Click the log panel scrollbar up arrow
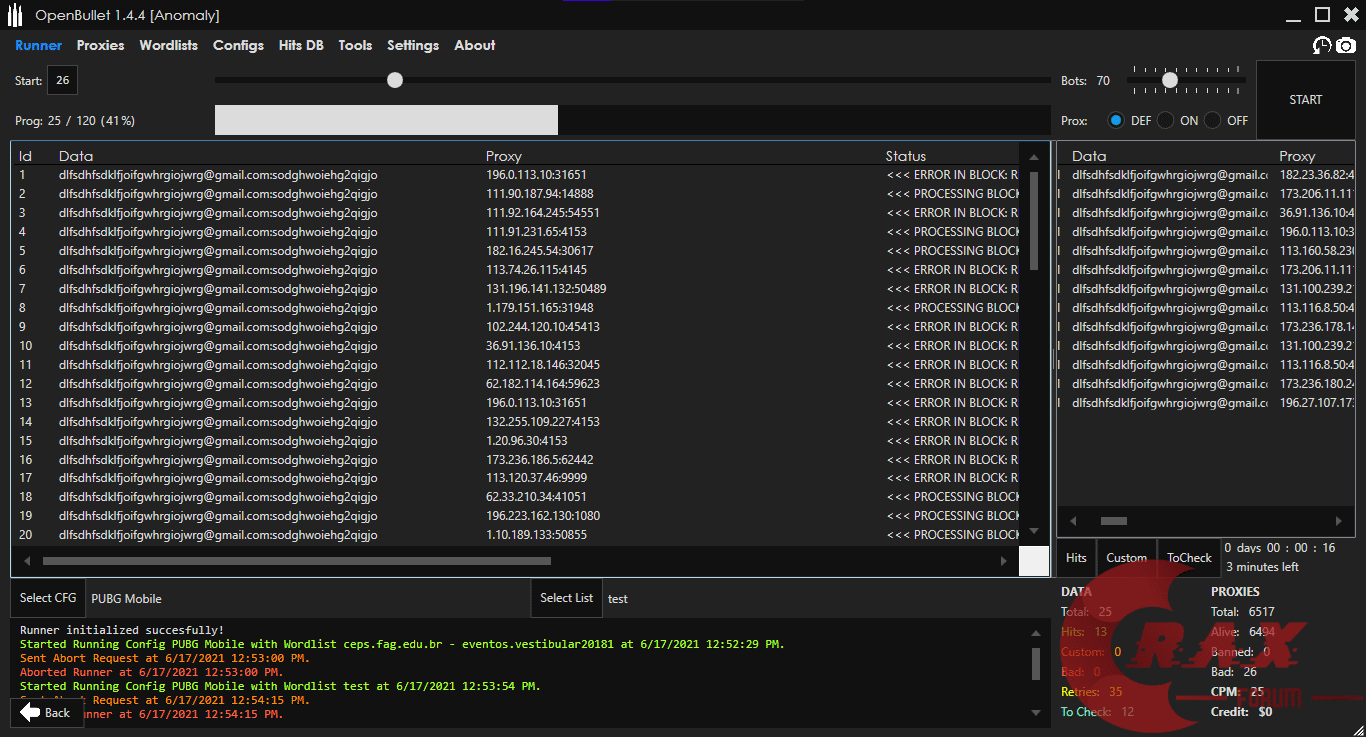This screenshot has width=1366, height=737. (1036, 632)
